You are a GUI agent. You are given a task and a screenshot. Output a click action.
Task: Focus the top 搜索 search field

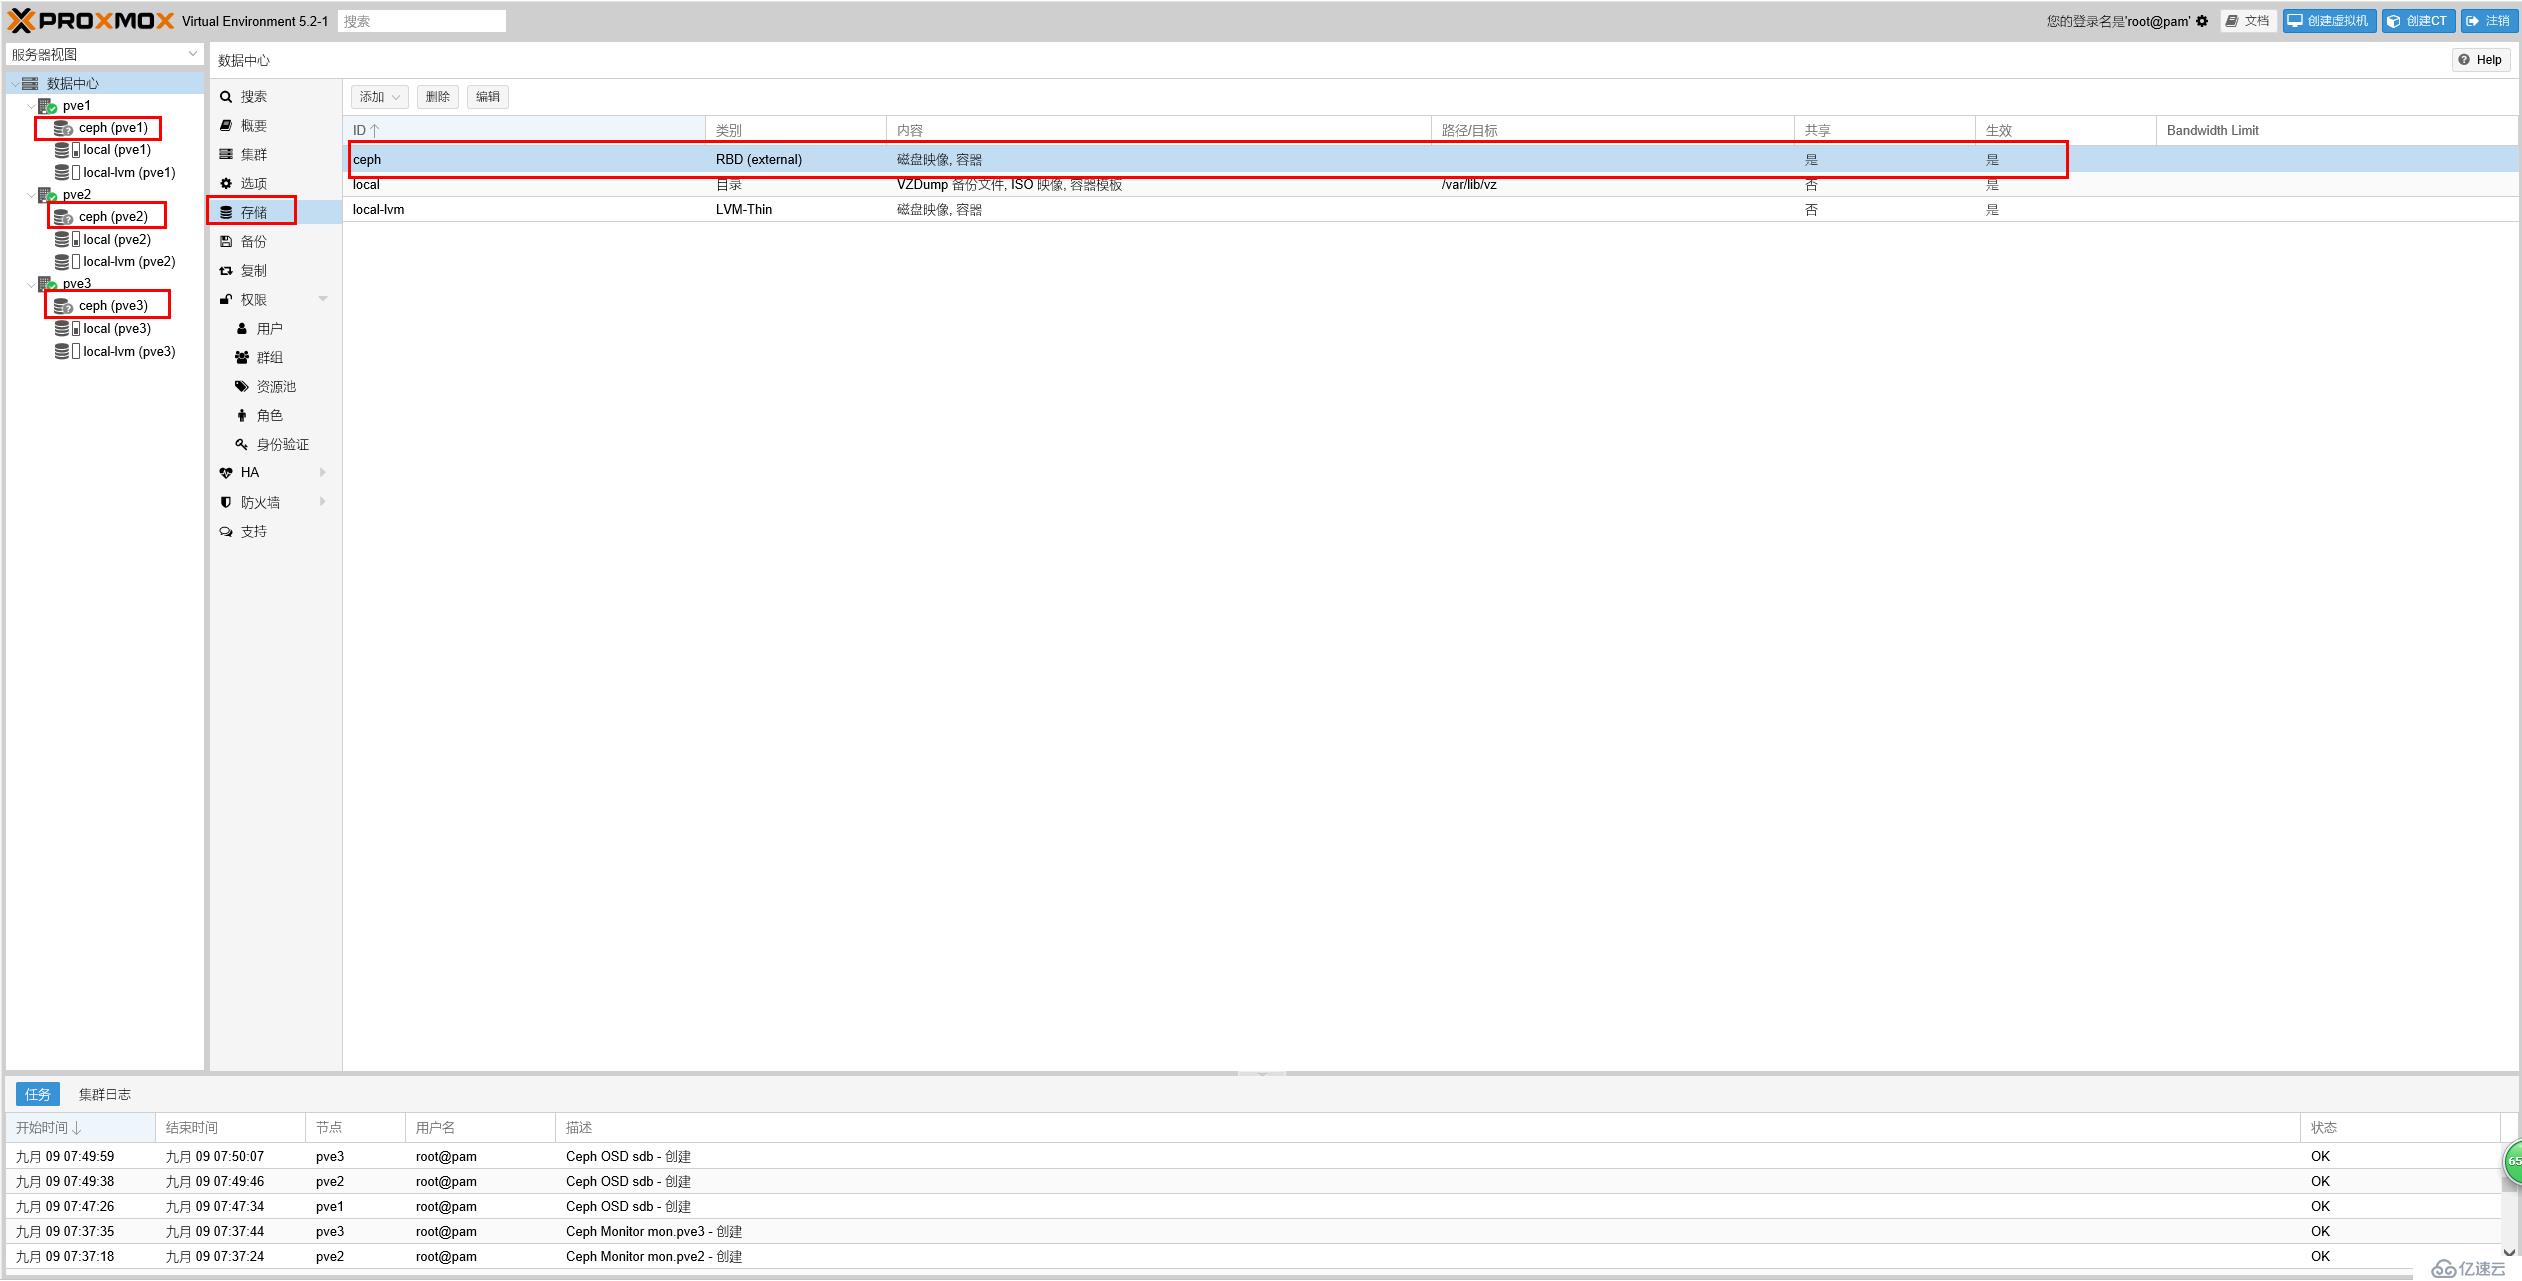(x=421, y=21)
